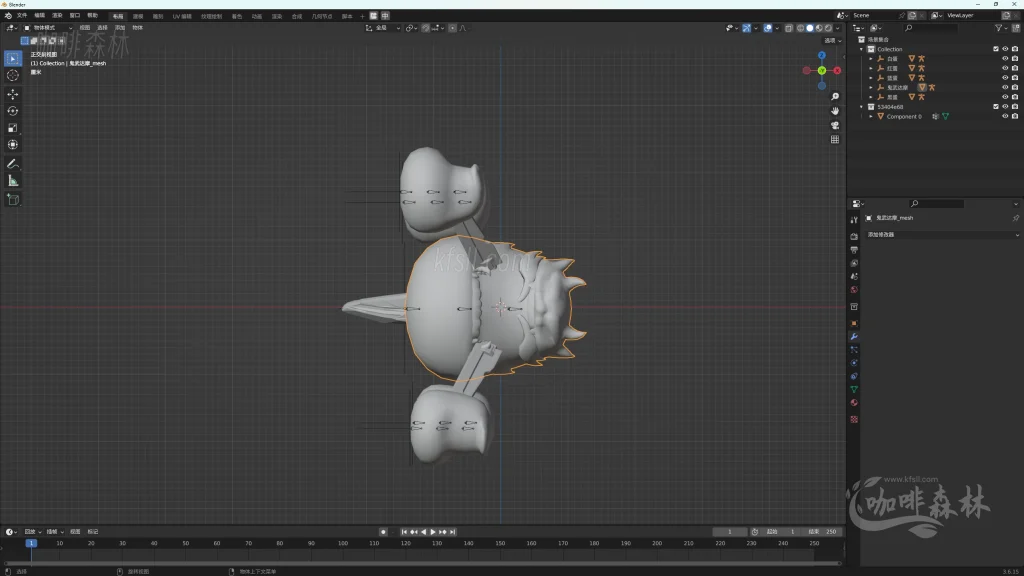Uncheck the Collection exclude checkbox in the outliner
This screenshot has height=576, width=1024.
click(995, 49)
